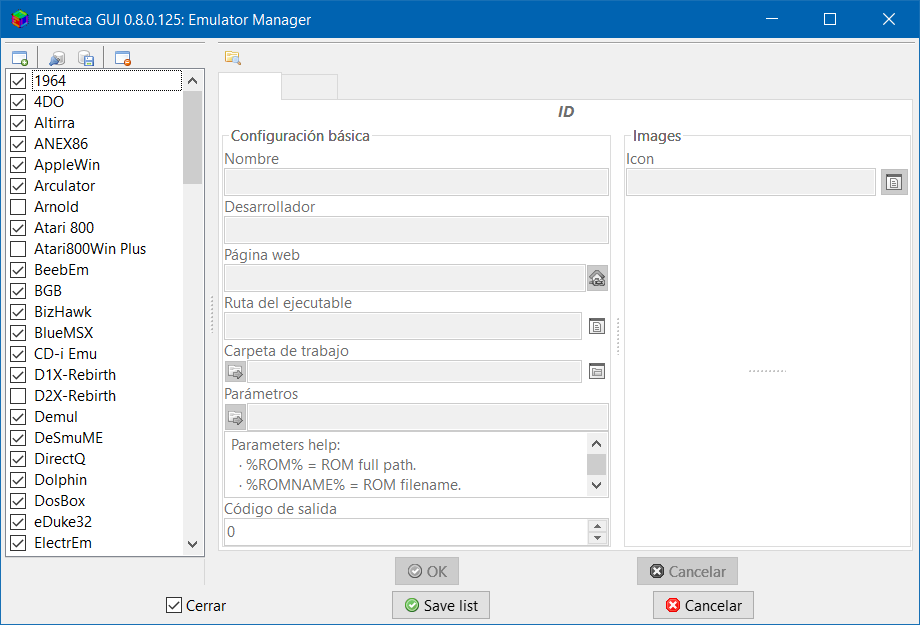Open the web page home icon
Viewport: 920px width, 625px height.
597,278
